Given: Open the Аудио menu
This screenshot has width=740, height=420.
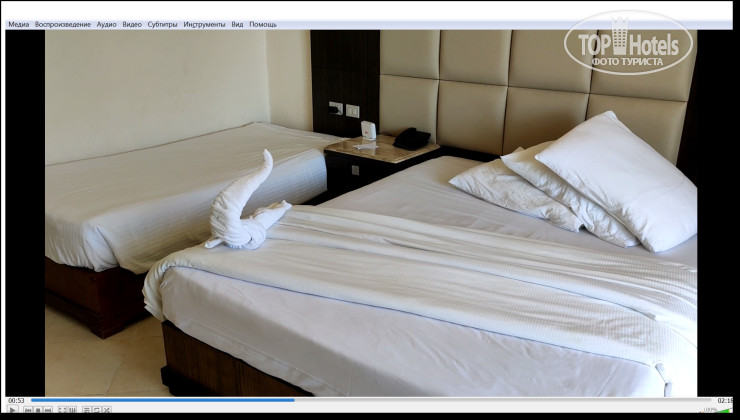Looking at the screenshot, I should pyautogui.click(x=106, y=24).
